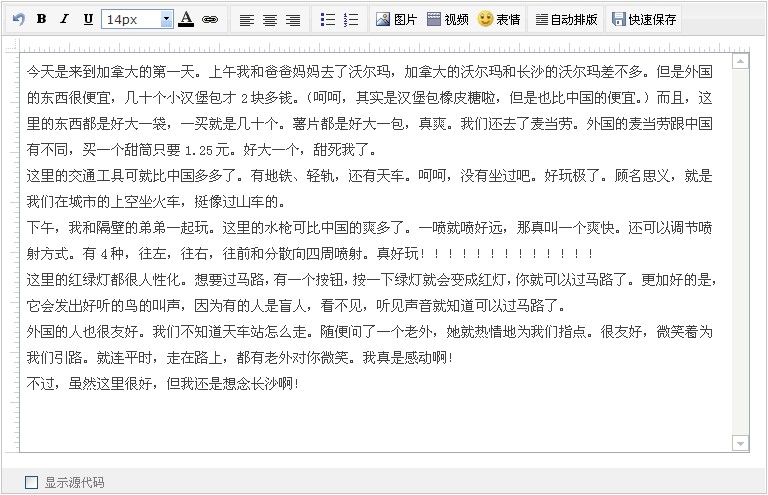Click the text '买一个甜筒只要 1.25 元'

155,150
